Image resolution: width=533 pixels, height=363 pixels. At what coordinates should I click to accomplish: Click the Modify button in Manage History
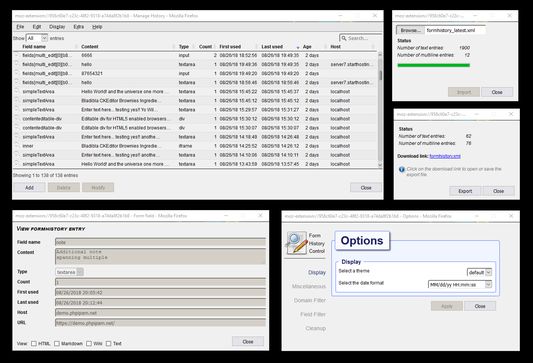coord(98,187)
